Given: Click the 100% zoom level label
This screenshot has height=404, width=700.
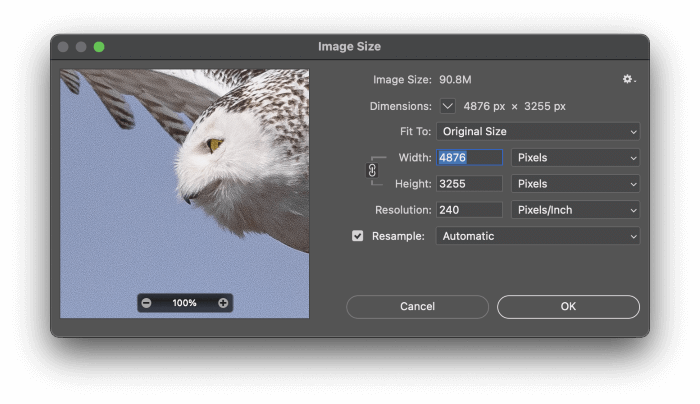Looking at the screenshot, I should click(185, 303).
